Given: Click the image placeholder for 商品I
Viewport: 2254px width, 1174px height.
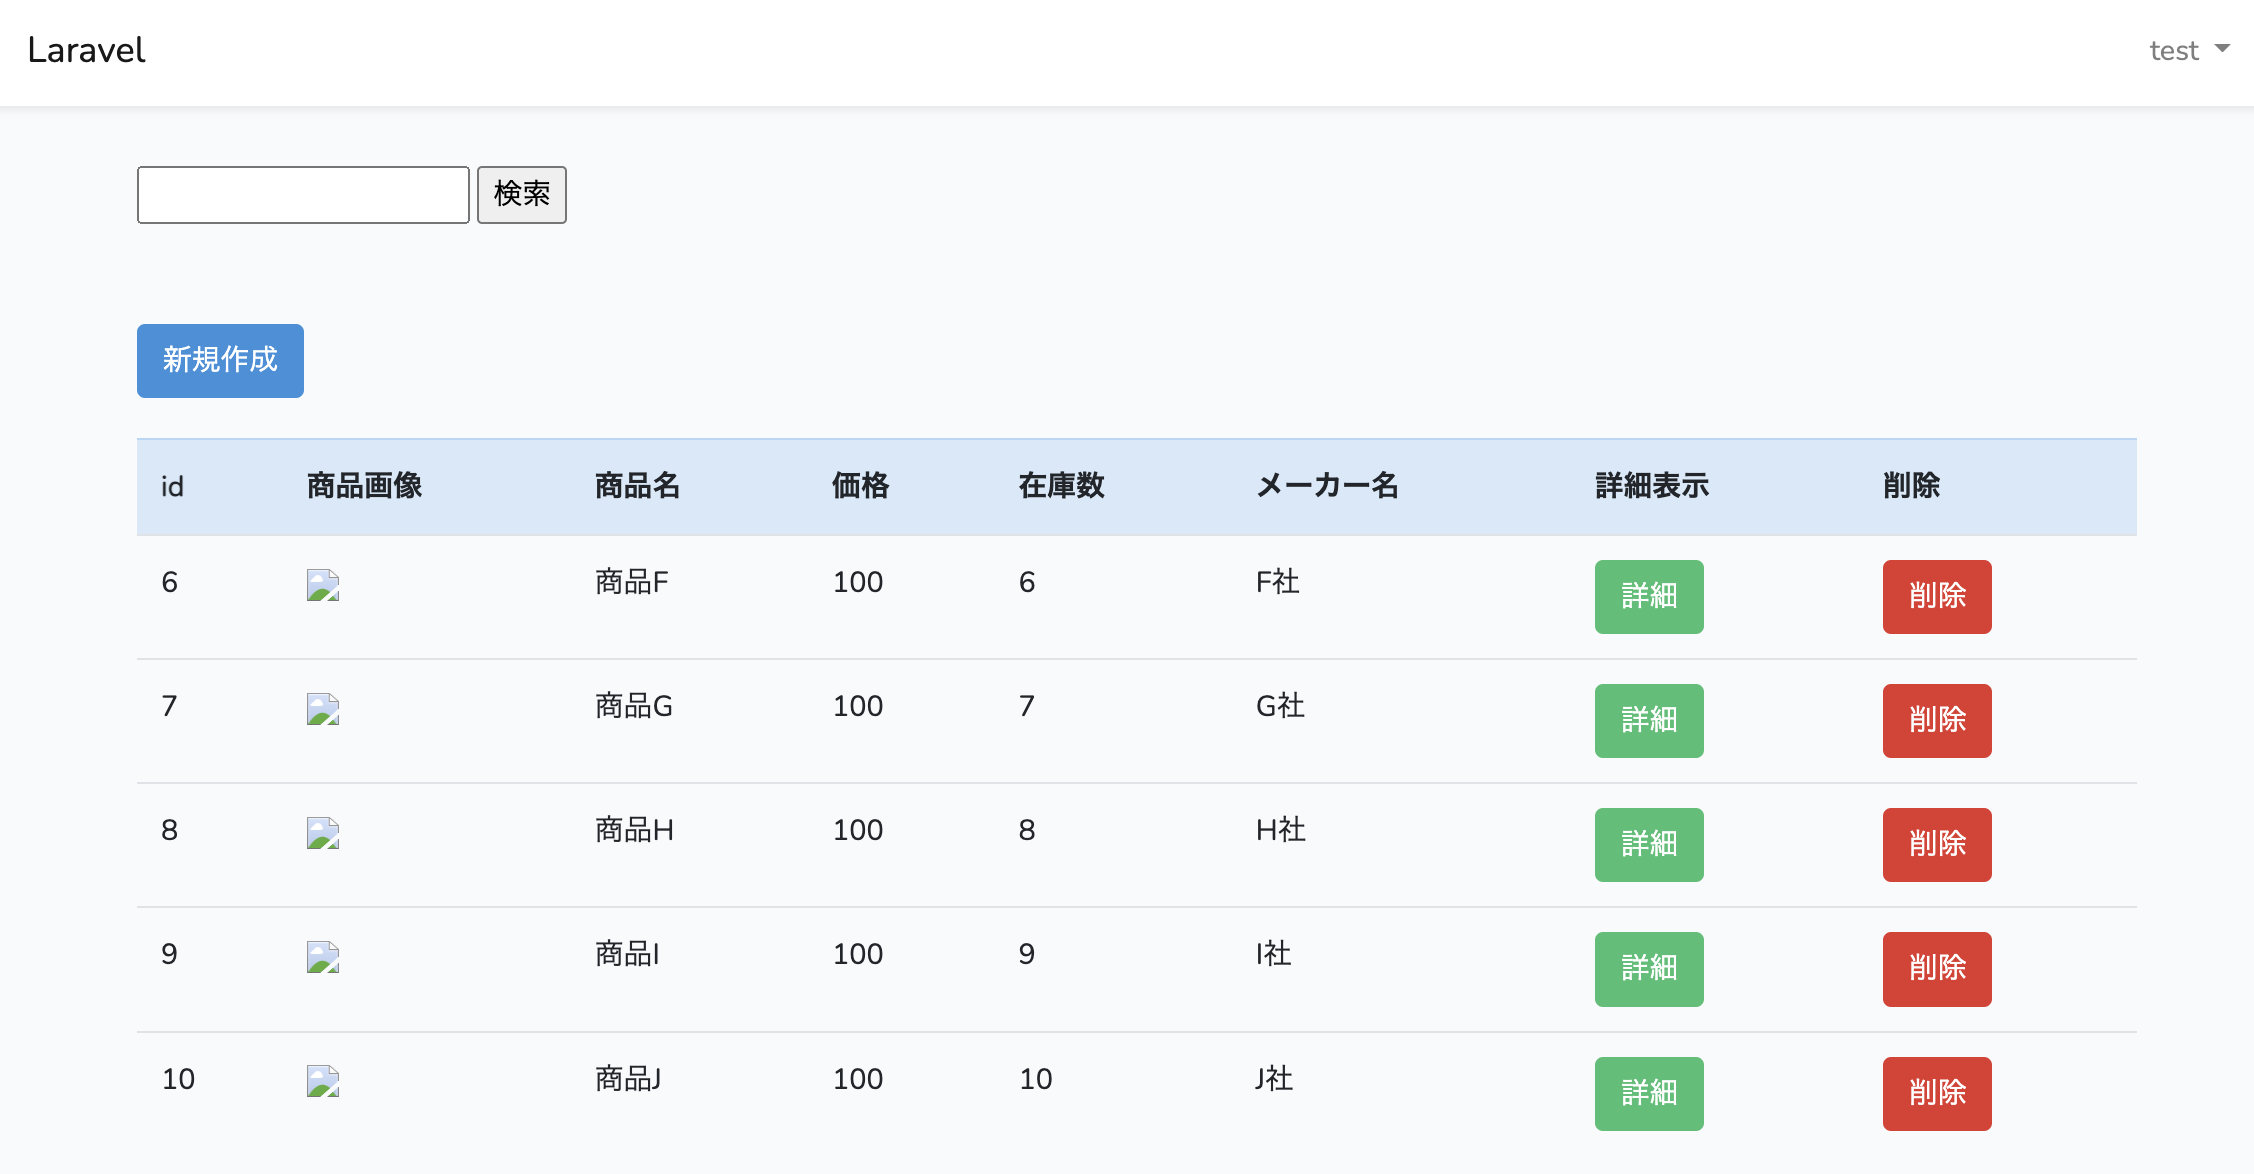Looking at the screenshot, I should pyautogui.click(x=322, y=957).
